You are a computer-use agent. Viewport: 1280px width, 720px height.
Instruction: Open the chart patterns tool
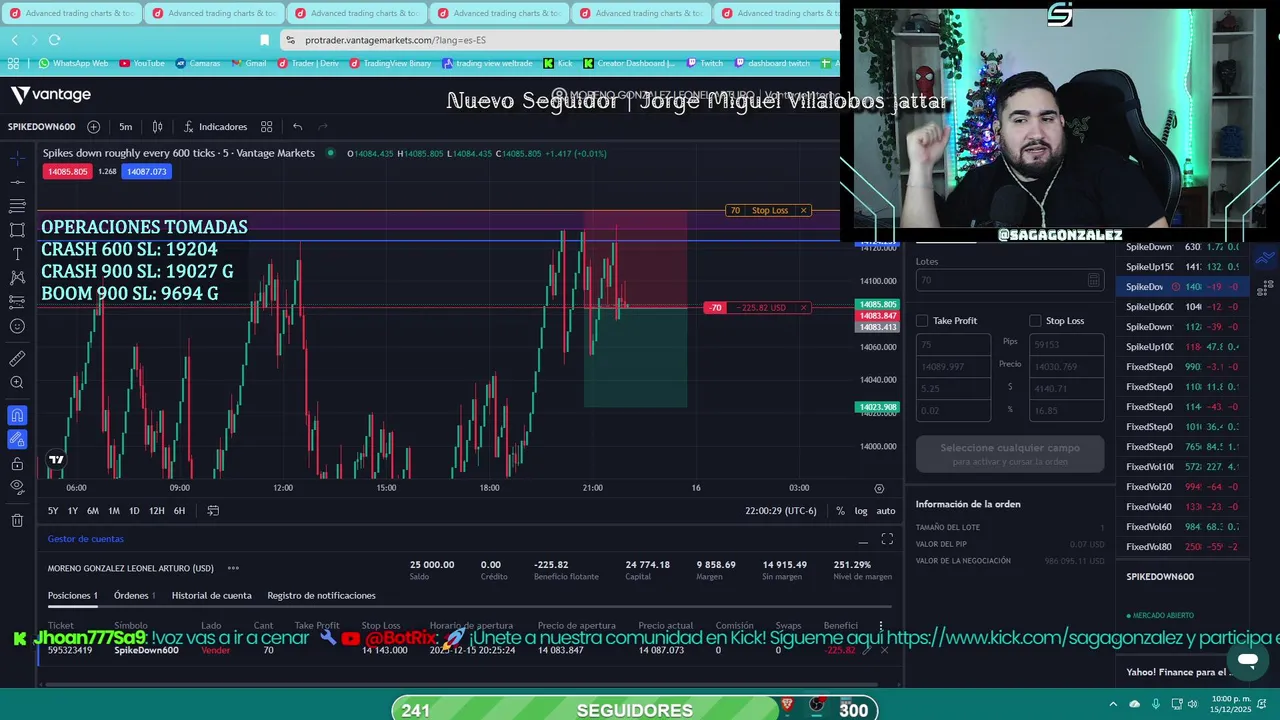(x=17, y=278)
